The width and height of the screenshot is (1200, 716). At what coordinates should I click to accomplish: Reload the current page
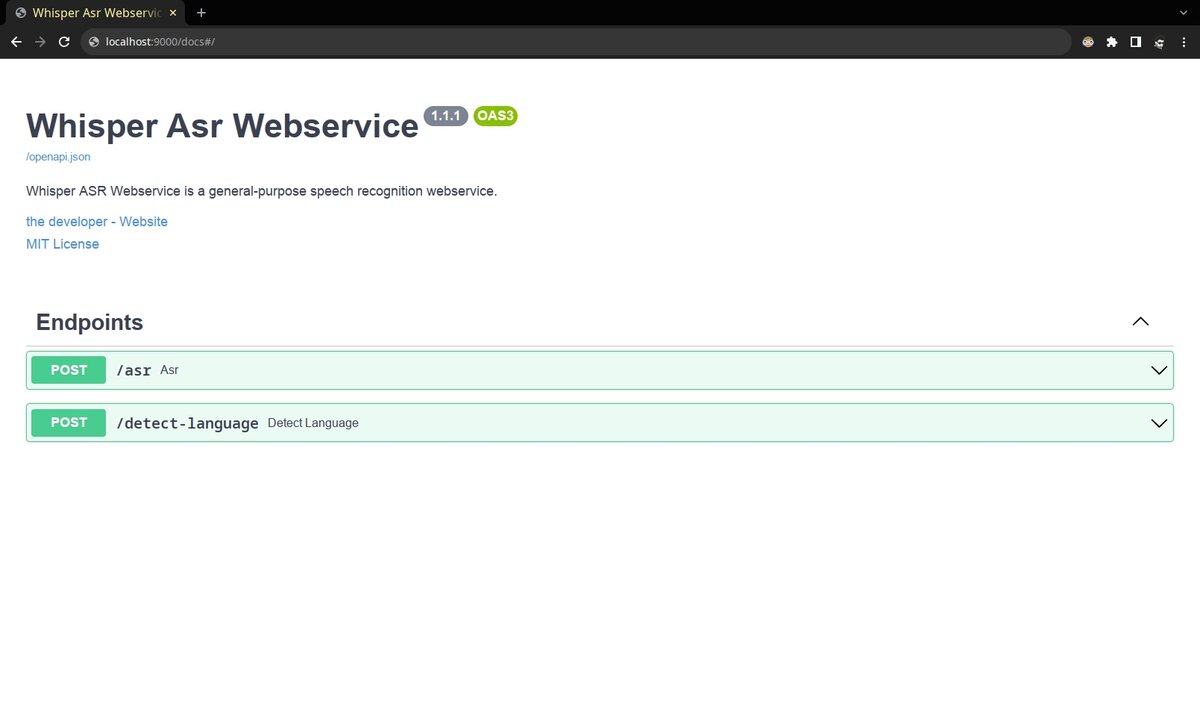pyautogui.click(x=64, y=42)
